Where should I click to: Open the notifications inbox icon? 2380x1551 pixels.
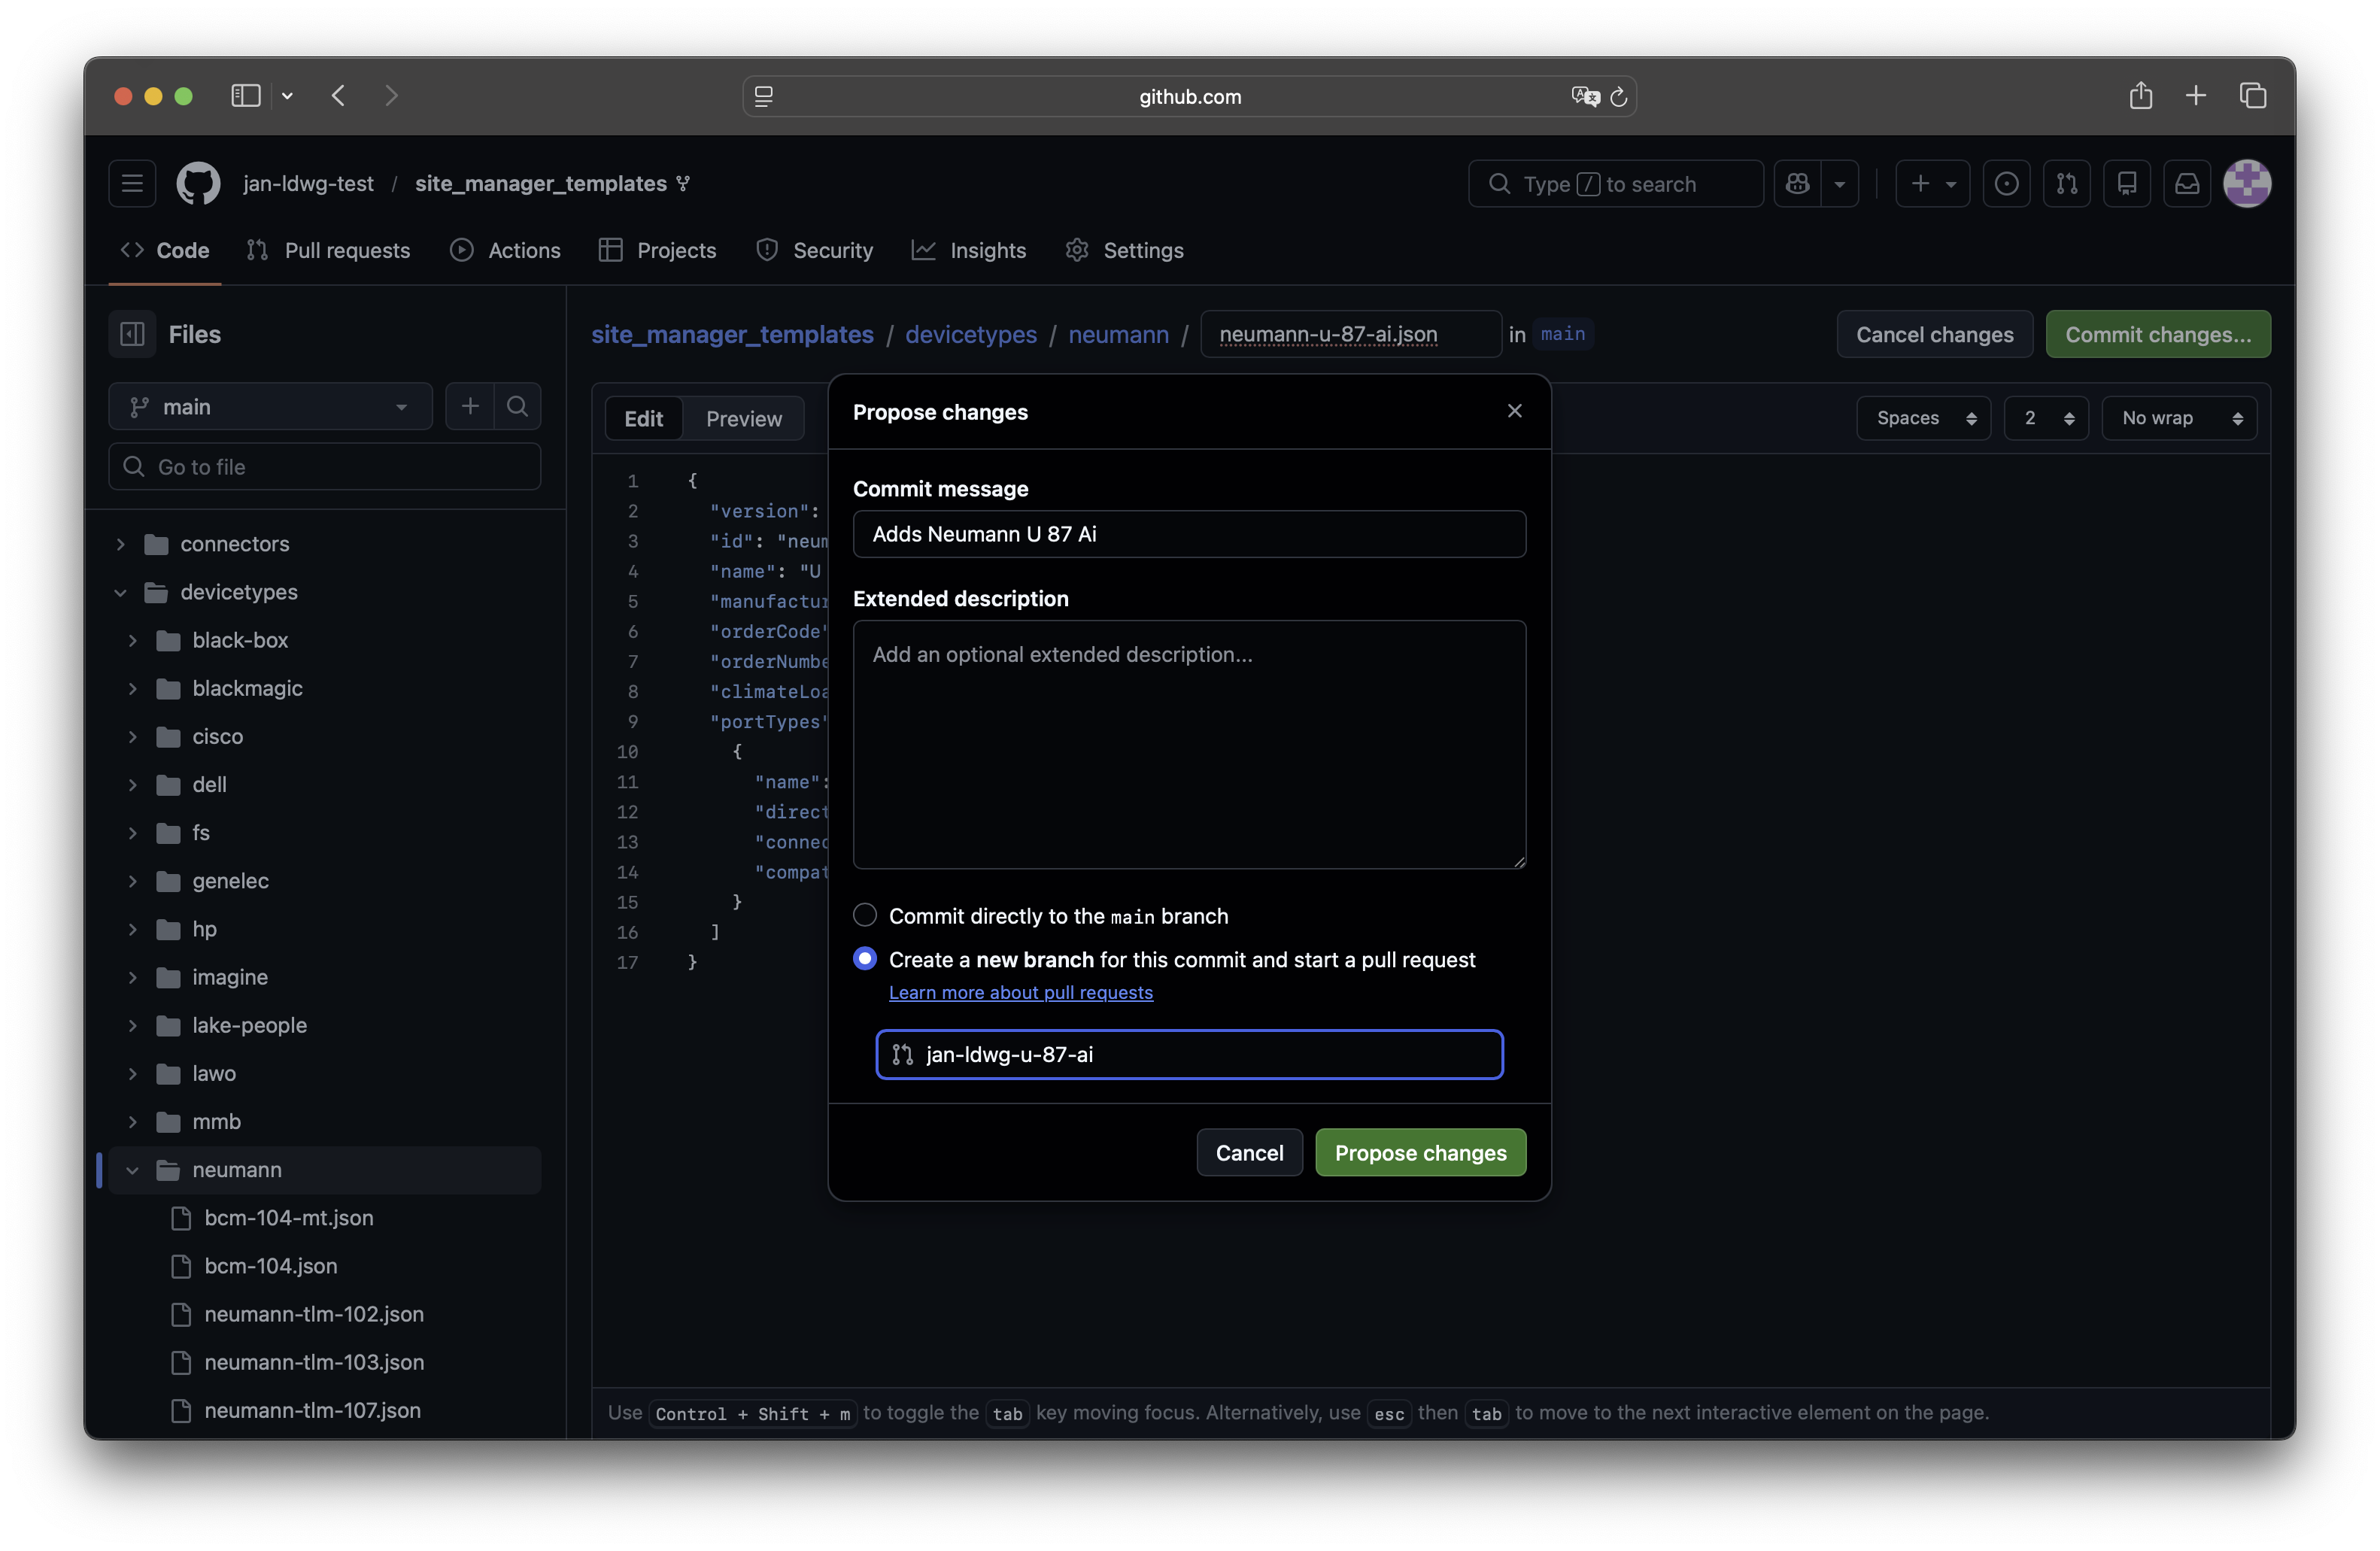pyautogui.click(x=2187, y=184)
